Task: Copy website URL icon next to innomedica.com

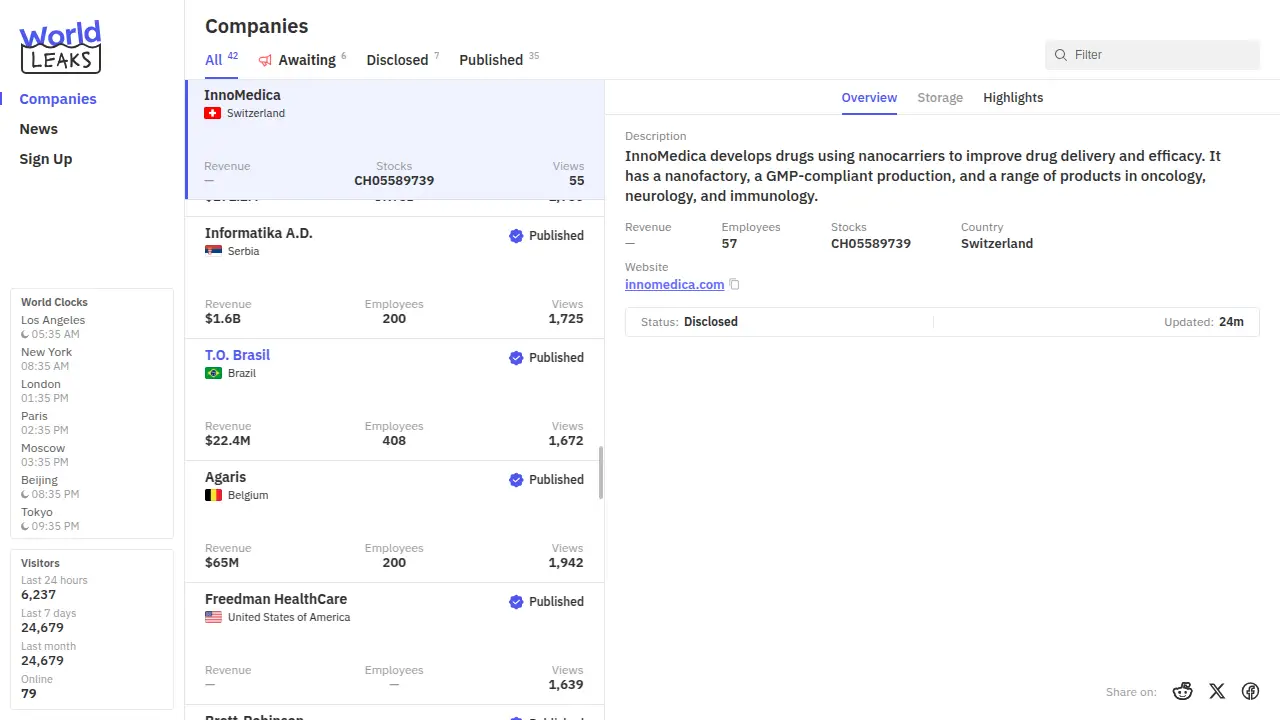Action: [x=734, y=285]
